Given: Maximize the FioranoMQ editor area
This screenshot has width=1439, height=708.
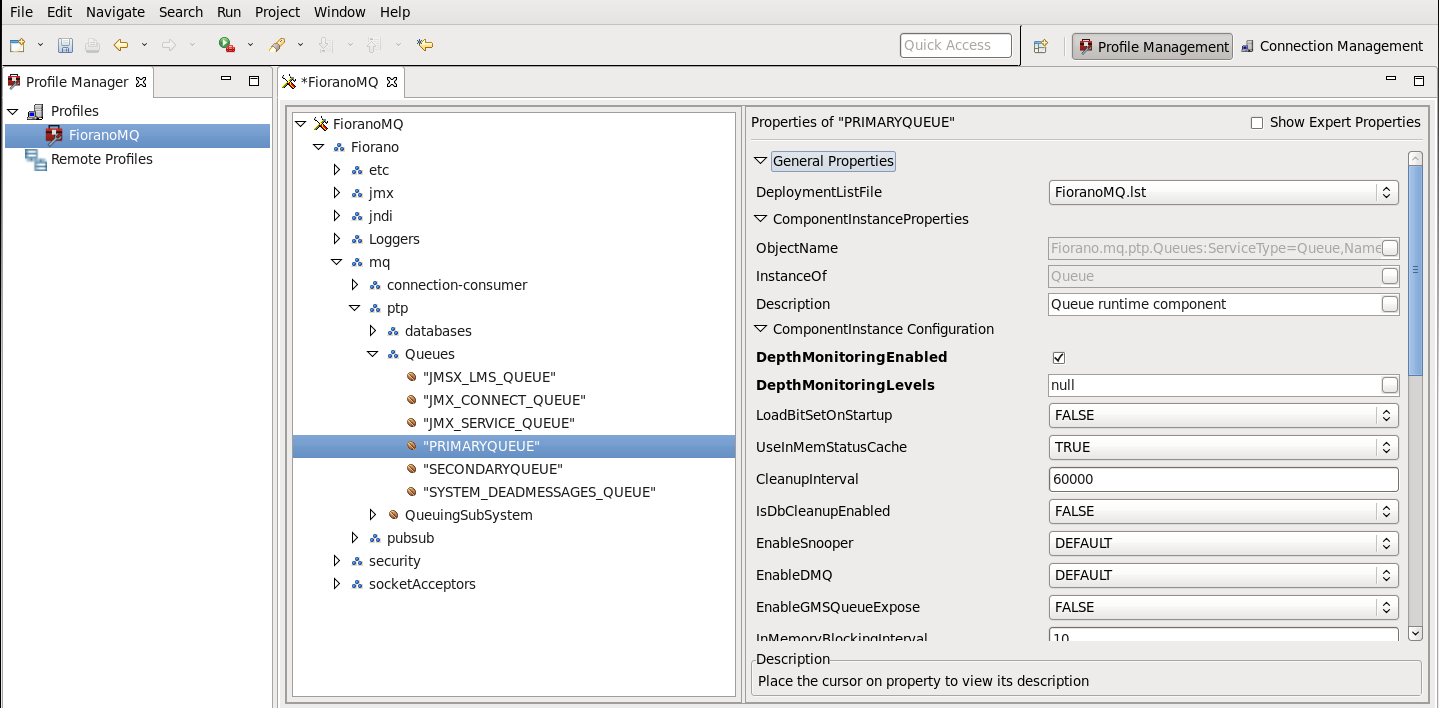Looking at the screenshot, I should (x=1419, y=81).
